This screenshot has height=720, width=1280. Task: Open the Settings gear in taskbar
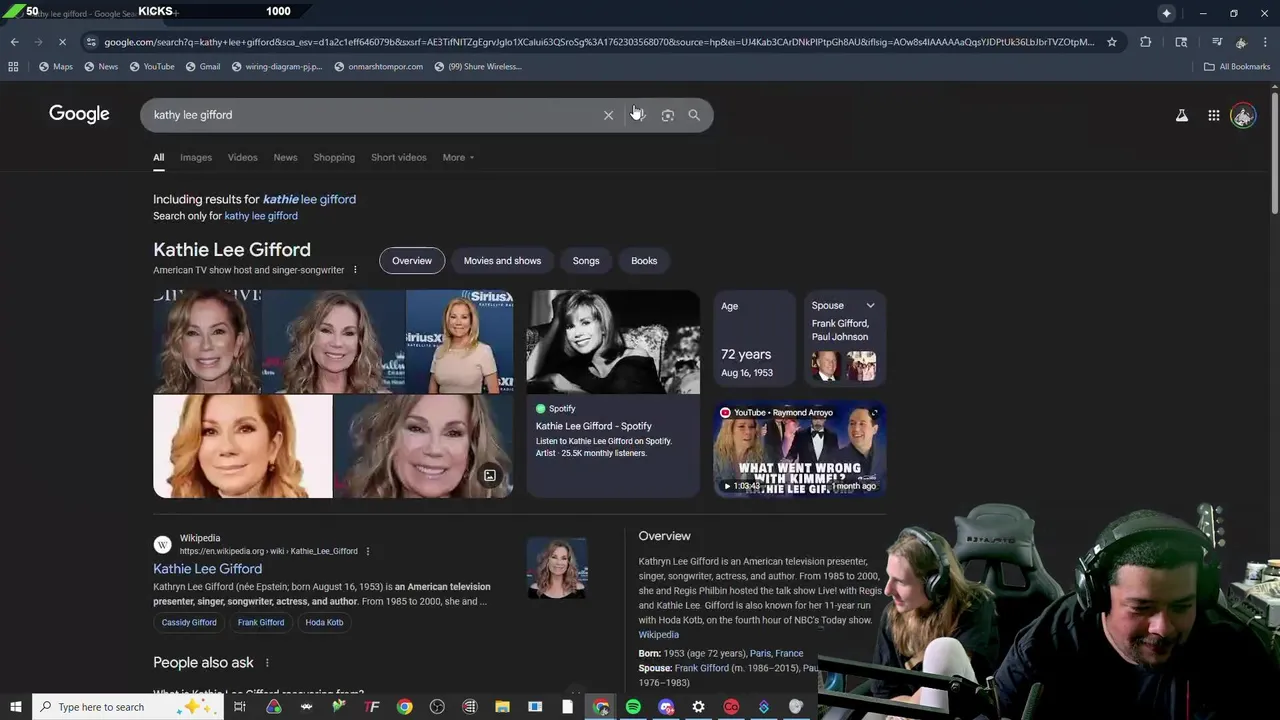click(x=698, y=707)
